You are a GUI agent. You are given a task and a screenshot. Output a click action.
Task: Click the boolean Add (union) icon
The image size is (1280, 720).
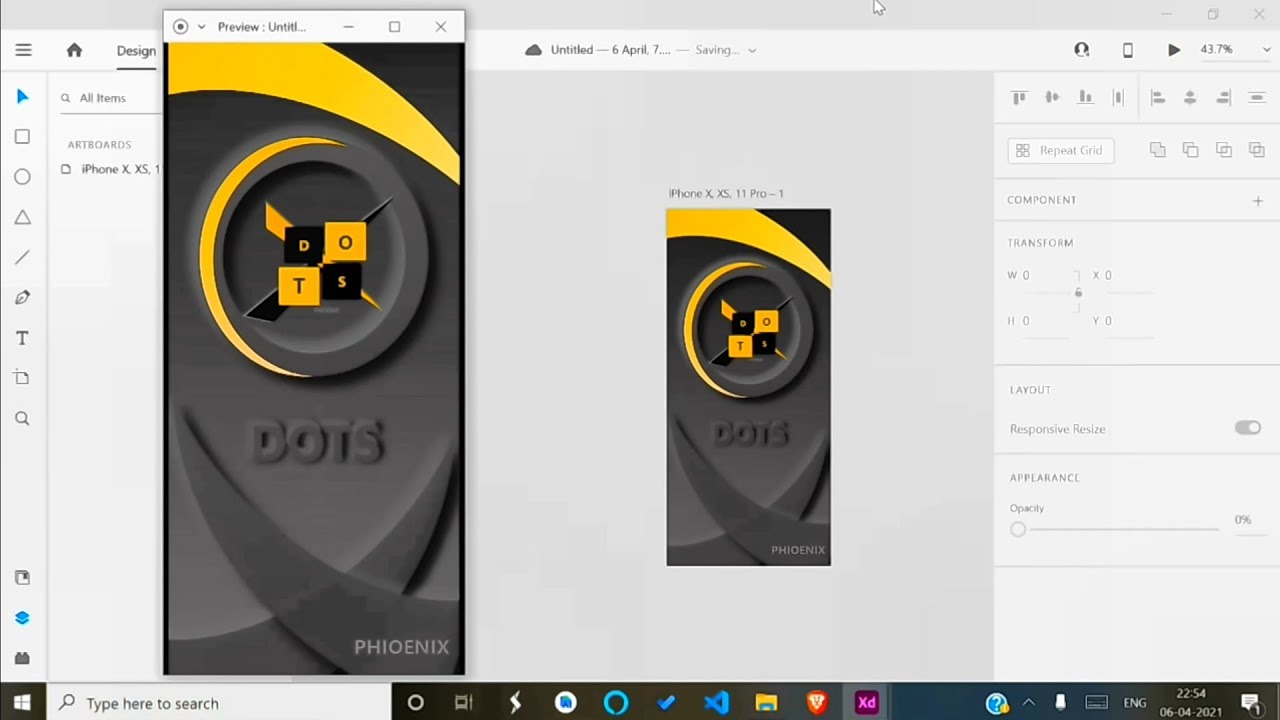point(1157,150)
